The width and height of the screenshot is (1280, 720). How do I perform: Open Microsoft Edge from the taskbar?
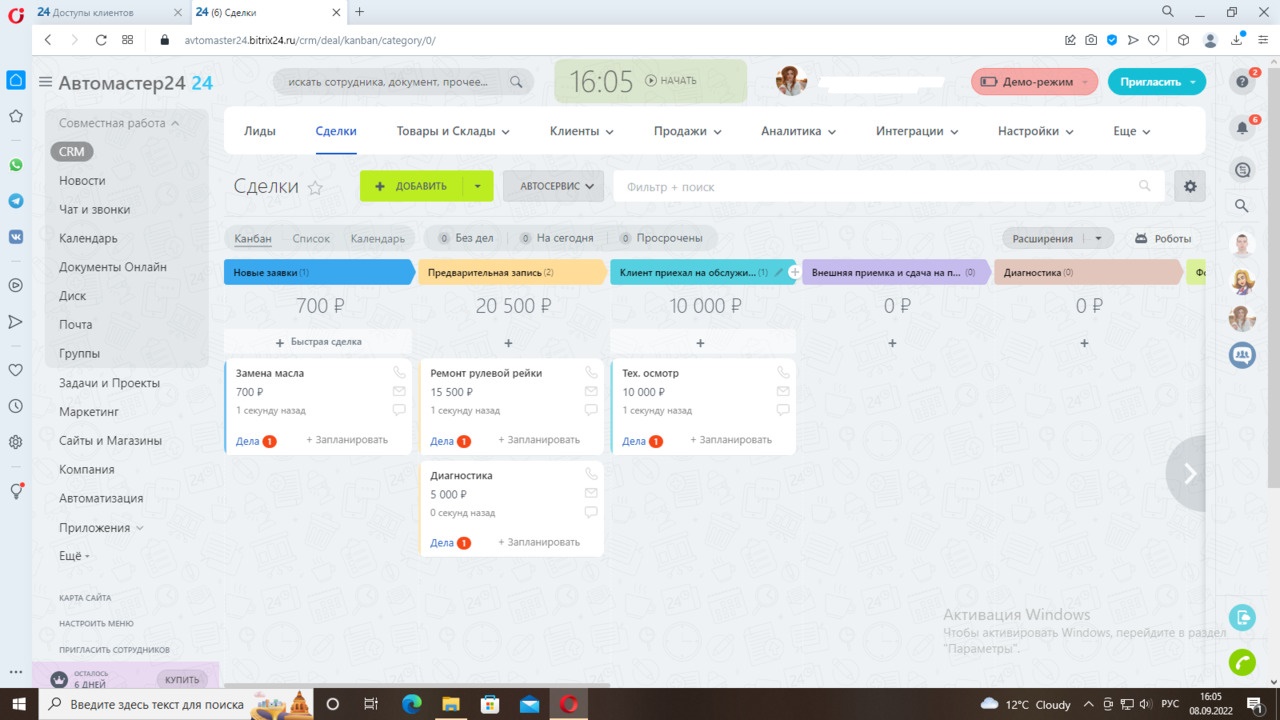click(x=412, y=704)
